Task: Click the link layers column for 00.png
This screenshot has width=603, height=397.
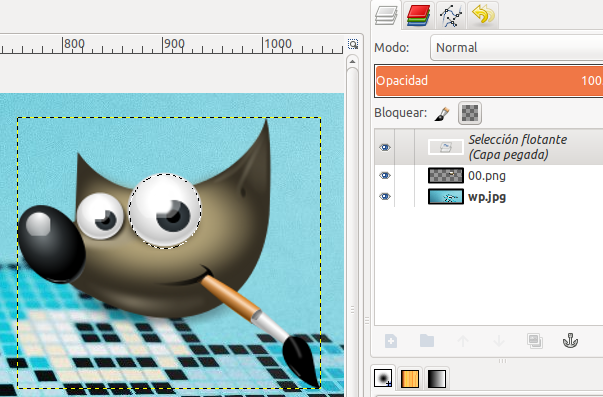Action: click(x=405, y=176)
